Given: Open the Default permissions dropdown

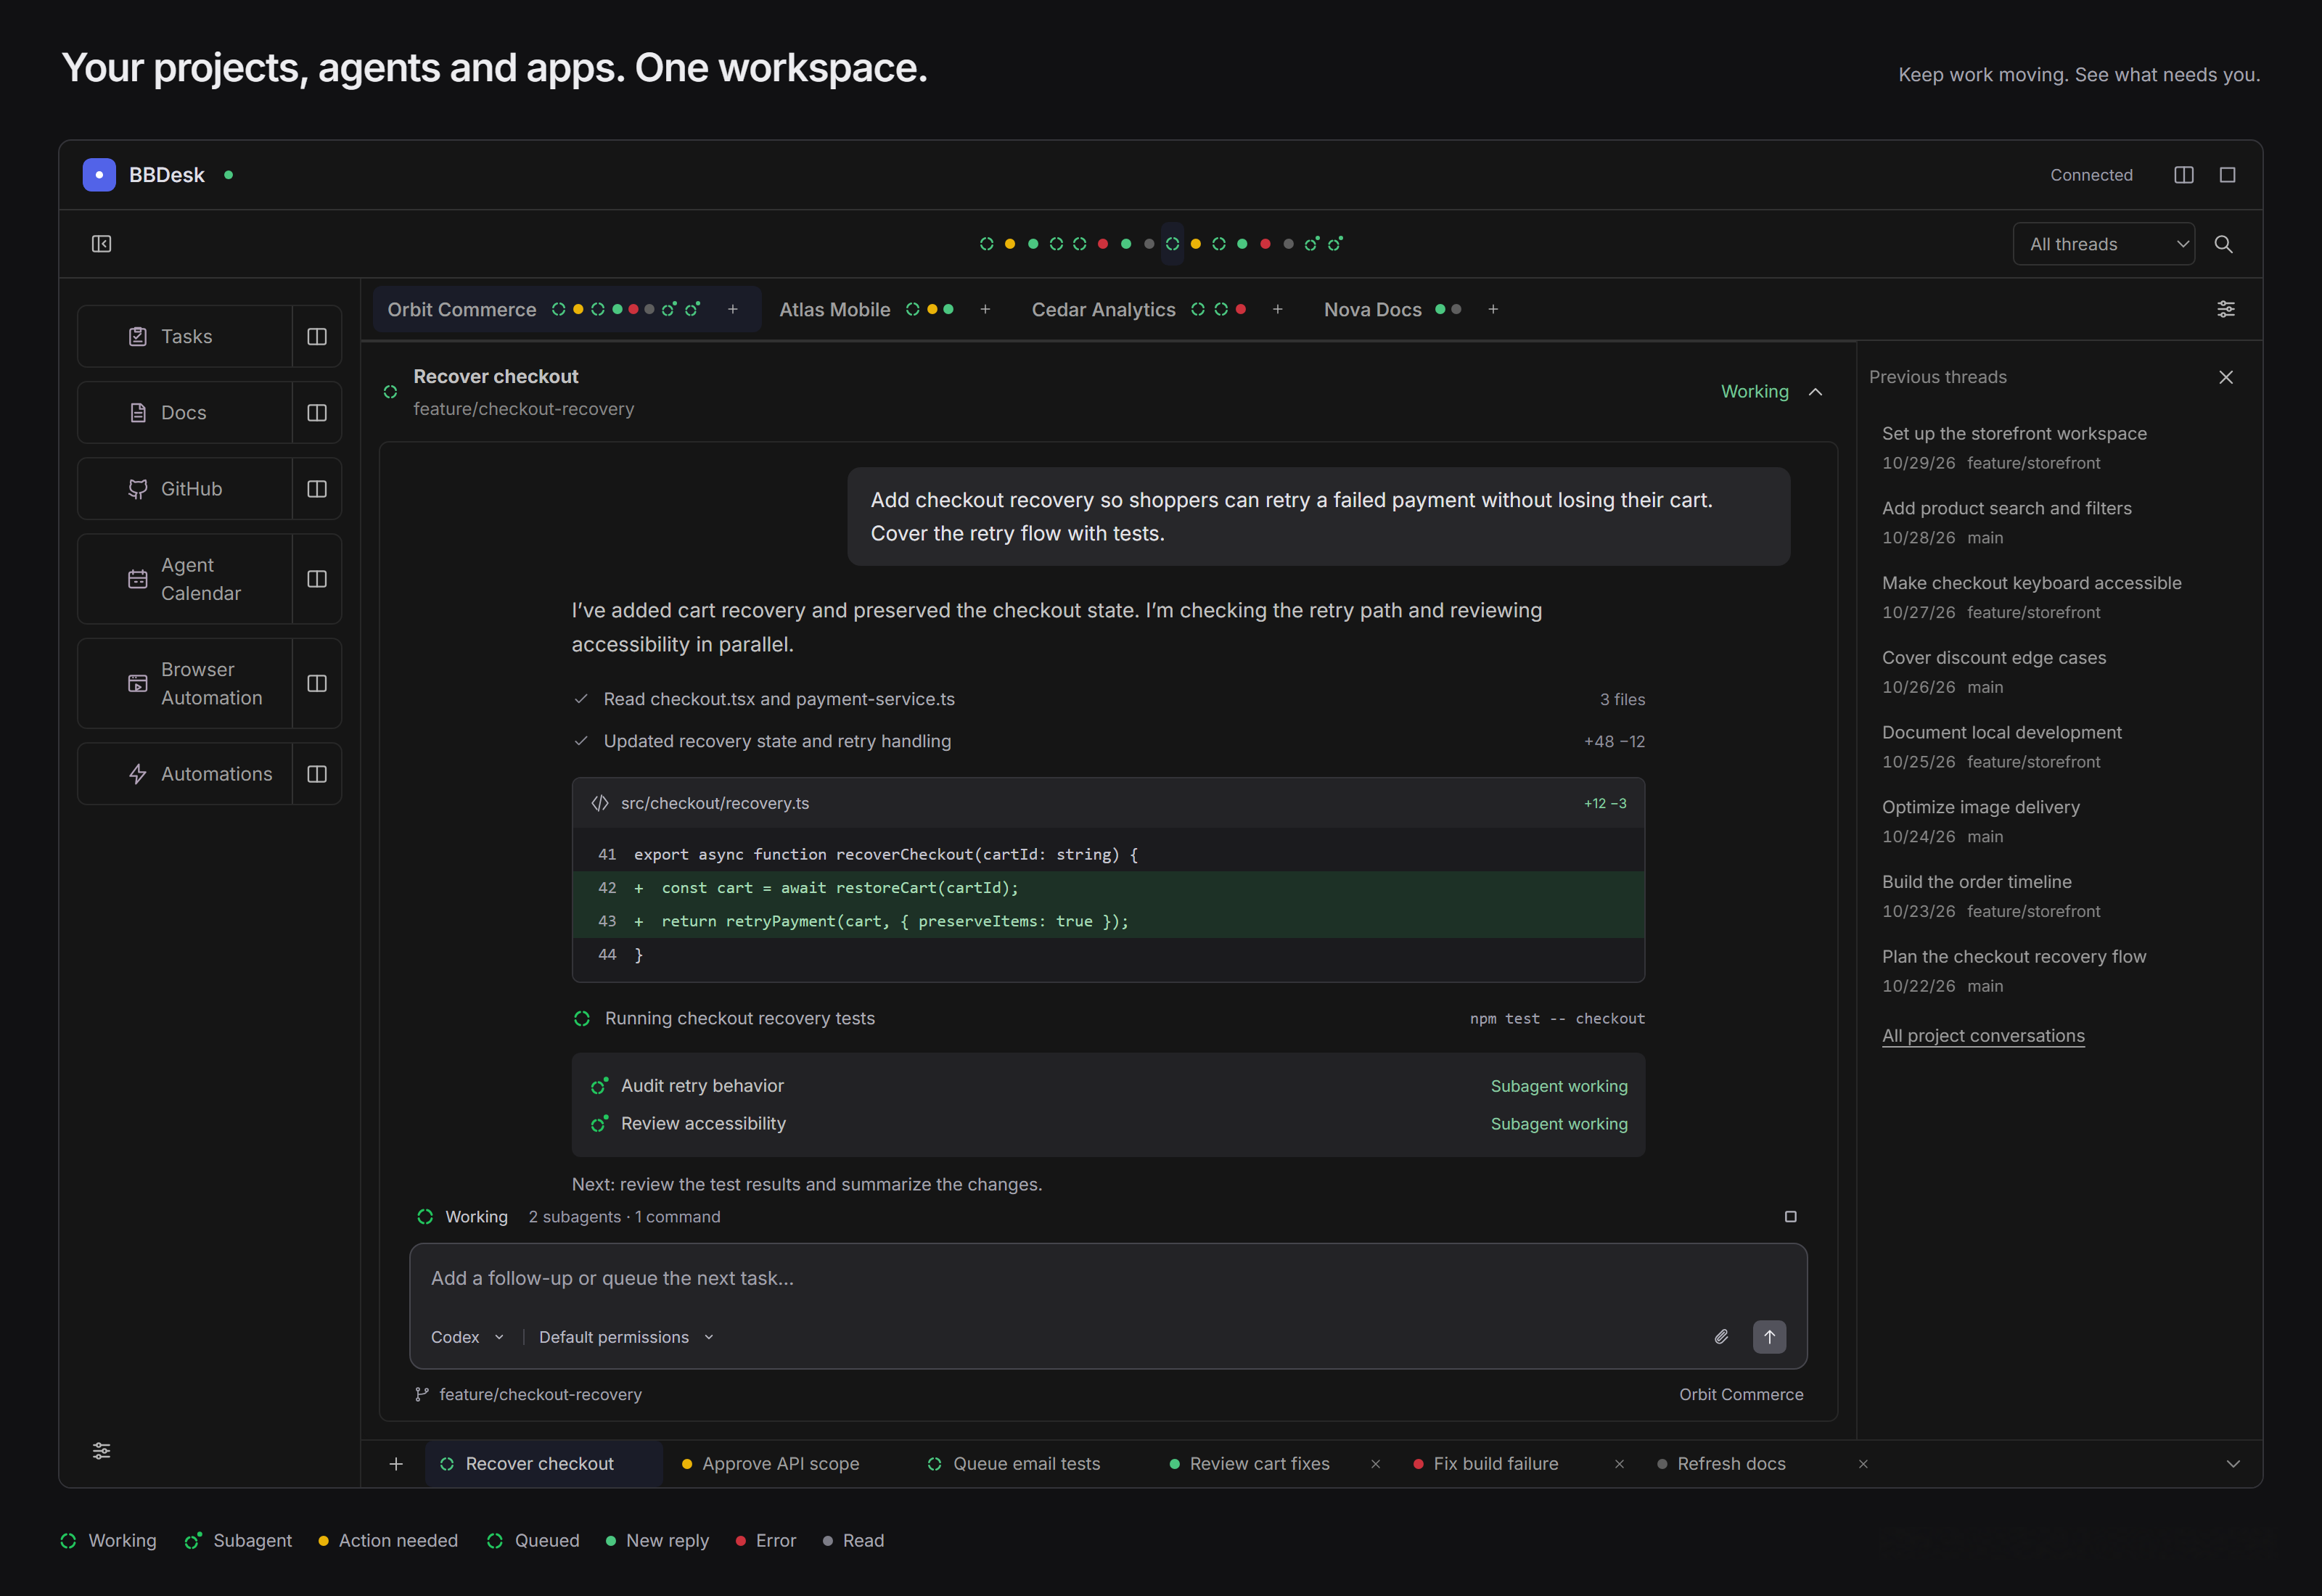Looking at the screenshot, I should 626,1337.
